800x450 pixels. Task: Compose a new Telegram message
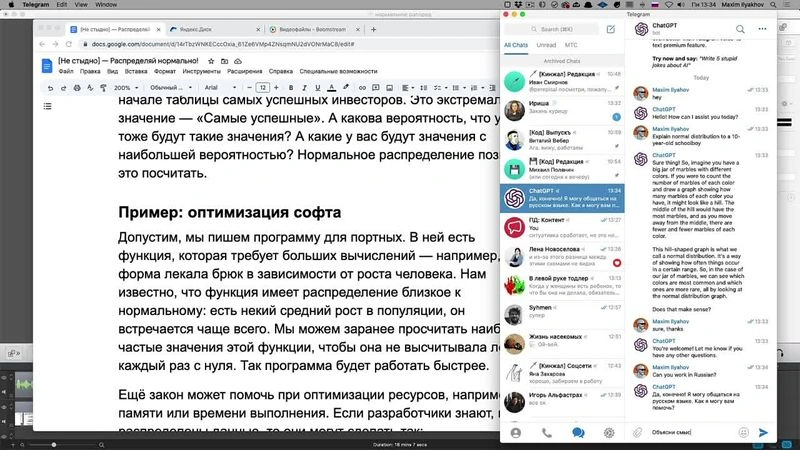click(611, 30)
